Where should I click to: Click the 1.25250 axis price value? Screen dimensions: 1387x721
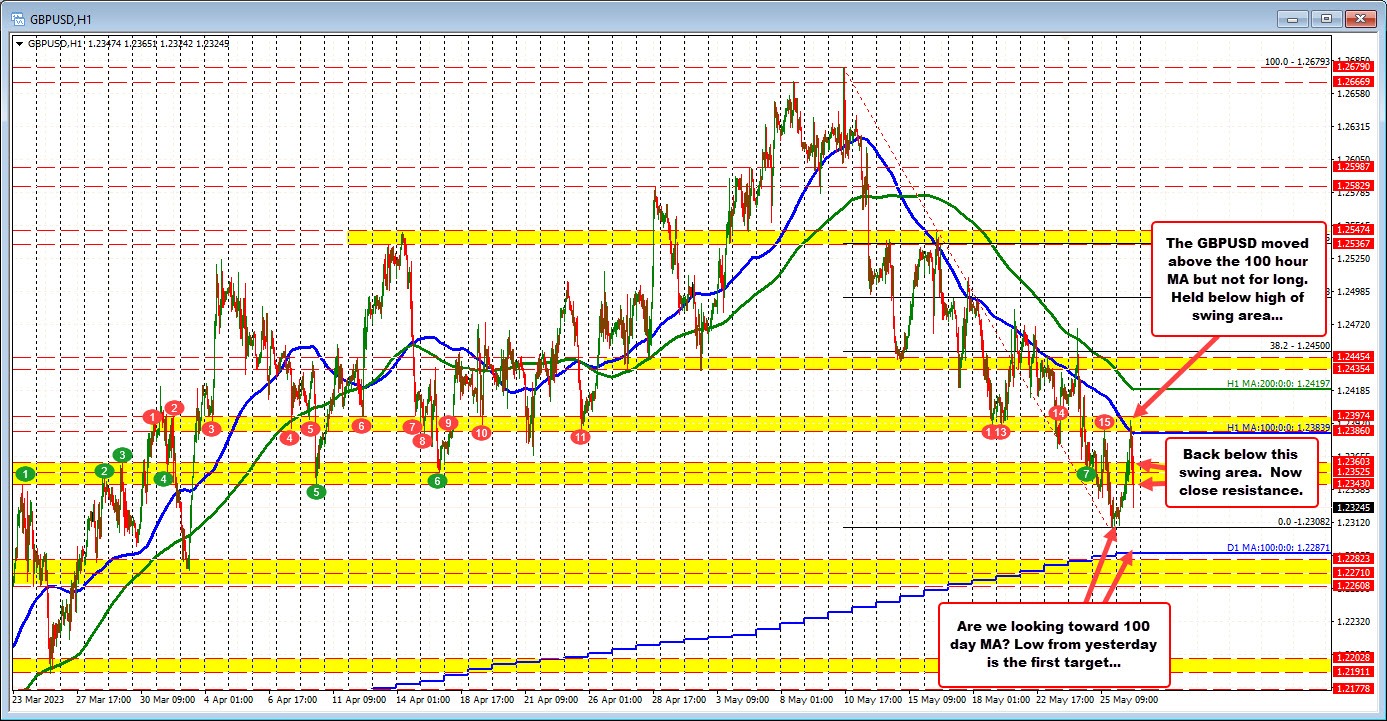click(1353, 259)
